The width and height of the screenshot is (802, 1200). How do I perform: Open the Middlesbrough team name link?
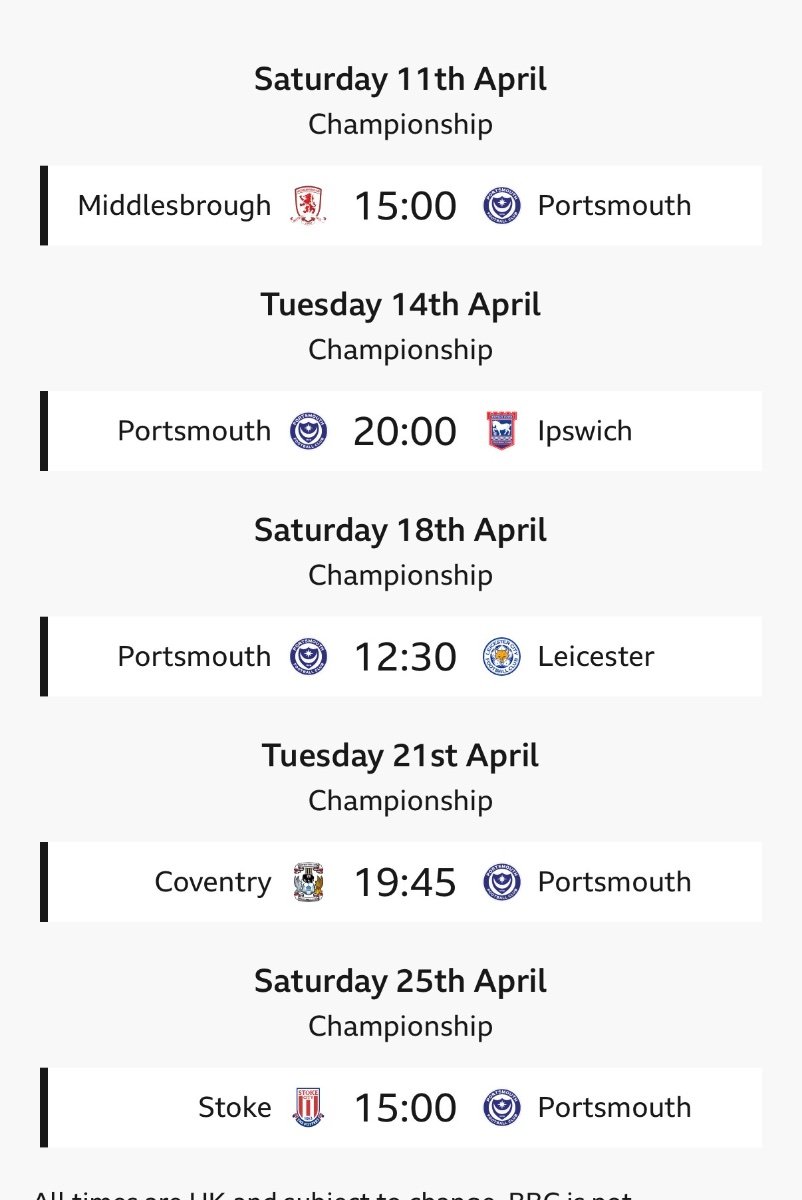point(174,206)
